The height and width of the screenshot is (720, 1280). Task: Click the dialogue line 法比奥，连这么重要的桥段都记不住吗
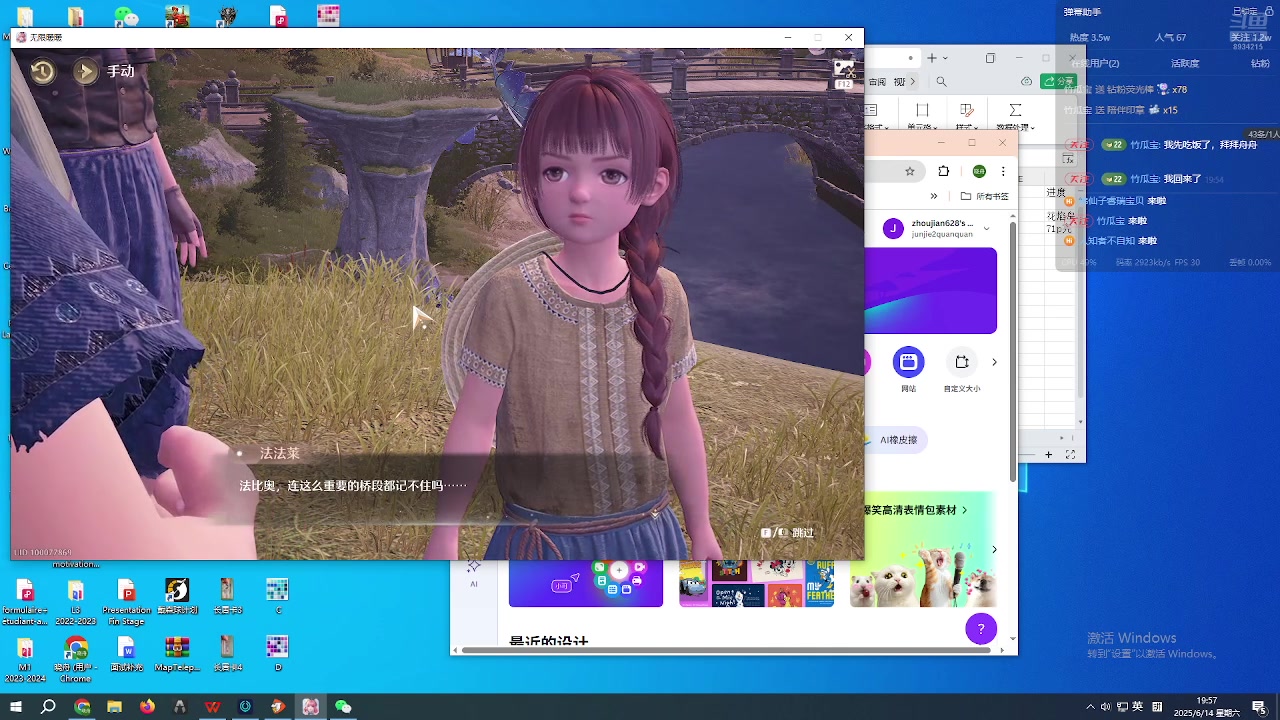pos(352,485)
